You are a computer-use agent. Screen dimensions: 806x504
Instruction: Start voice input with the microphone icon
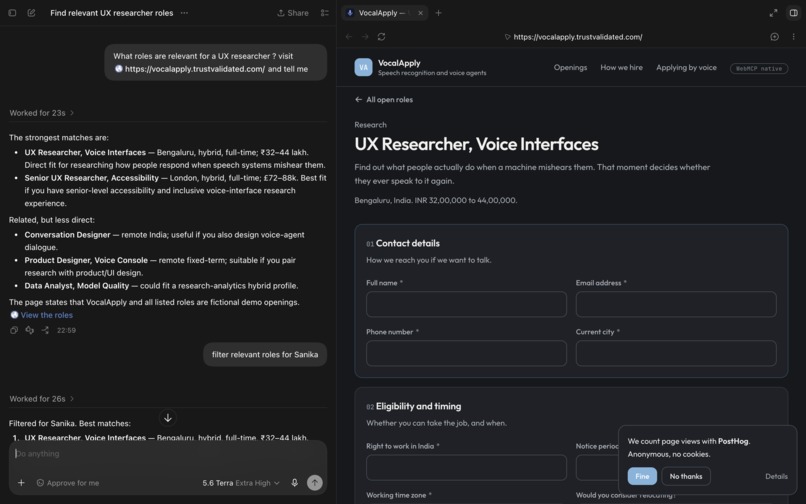click(x=295, y=482)
